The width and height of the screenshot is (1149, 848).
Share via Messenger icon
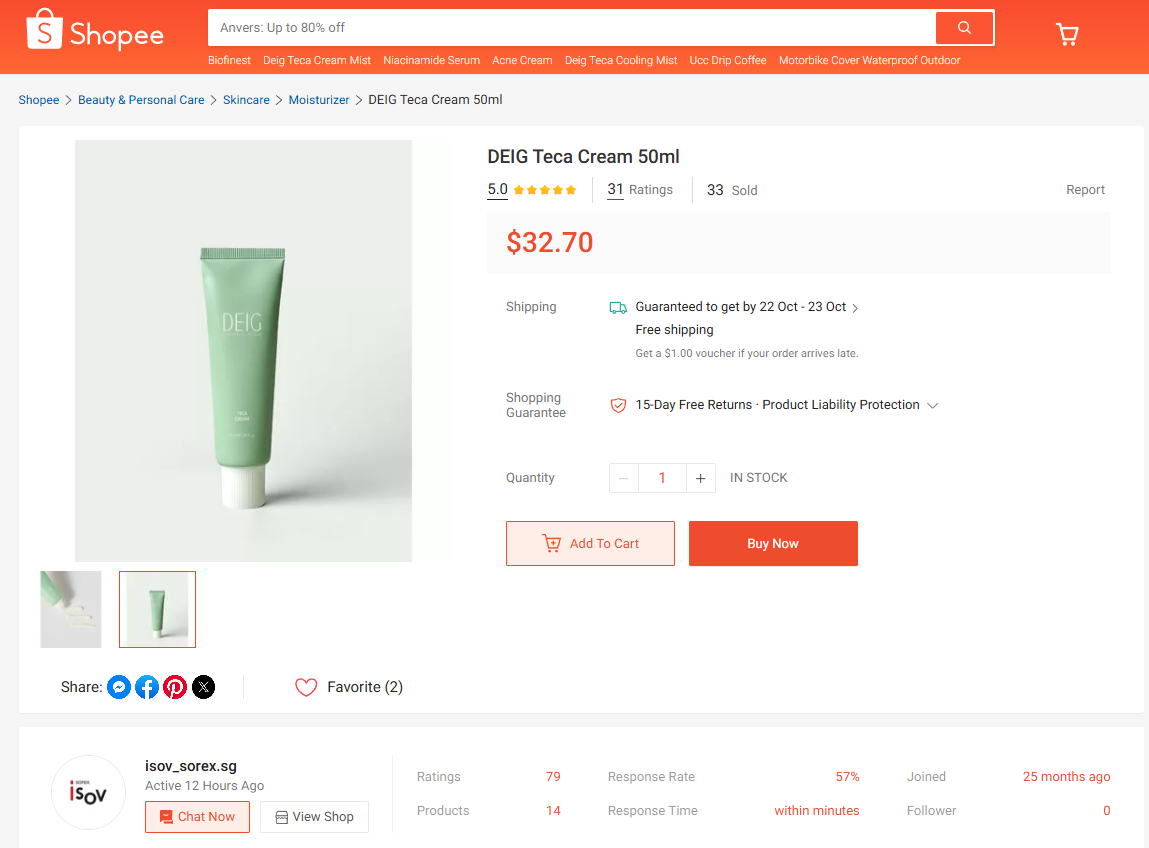point(119,687)
